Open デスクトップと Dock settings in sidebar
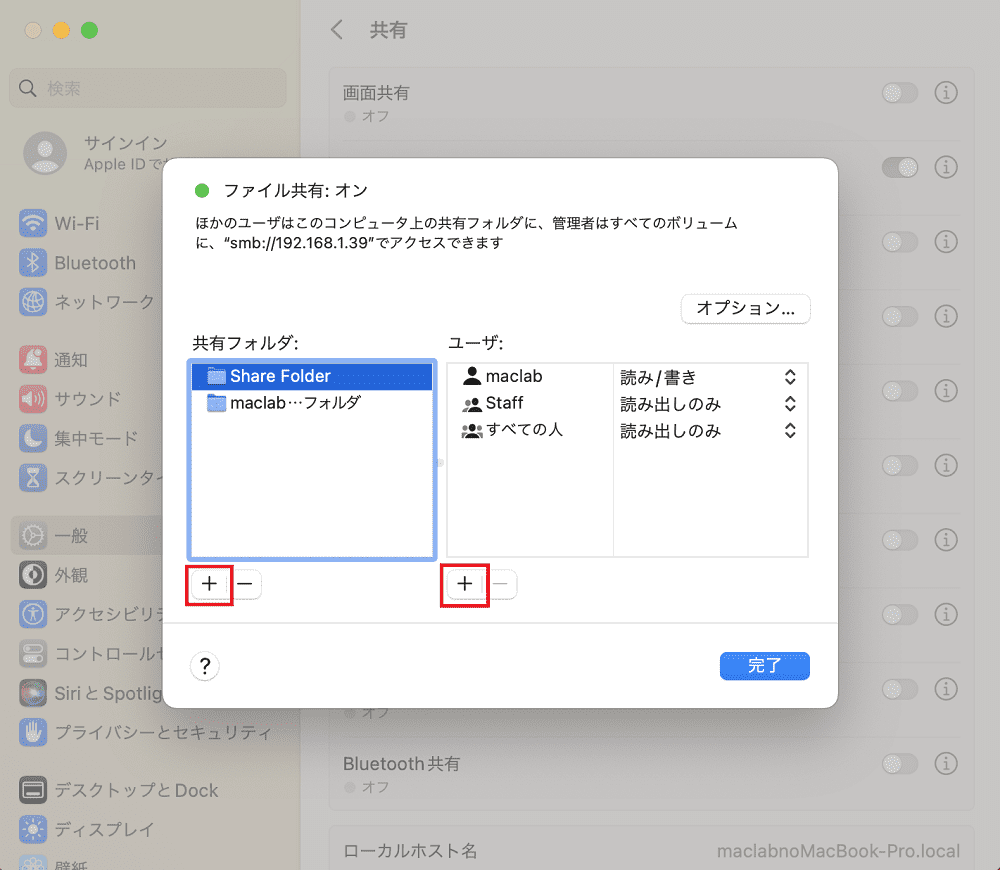 (119, 790)
